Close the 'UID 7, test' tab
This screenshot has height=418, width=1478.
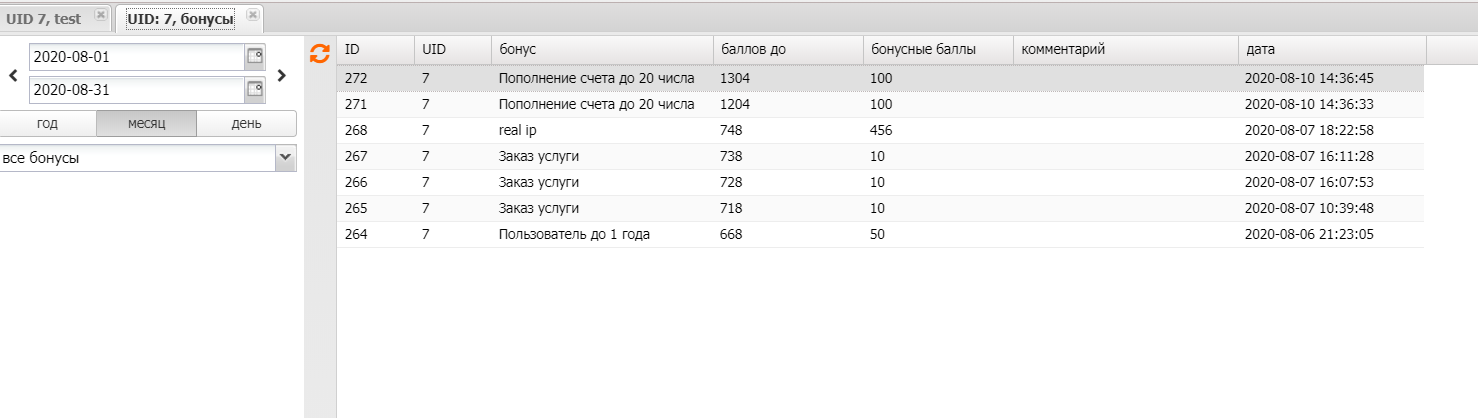point(100,15)
